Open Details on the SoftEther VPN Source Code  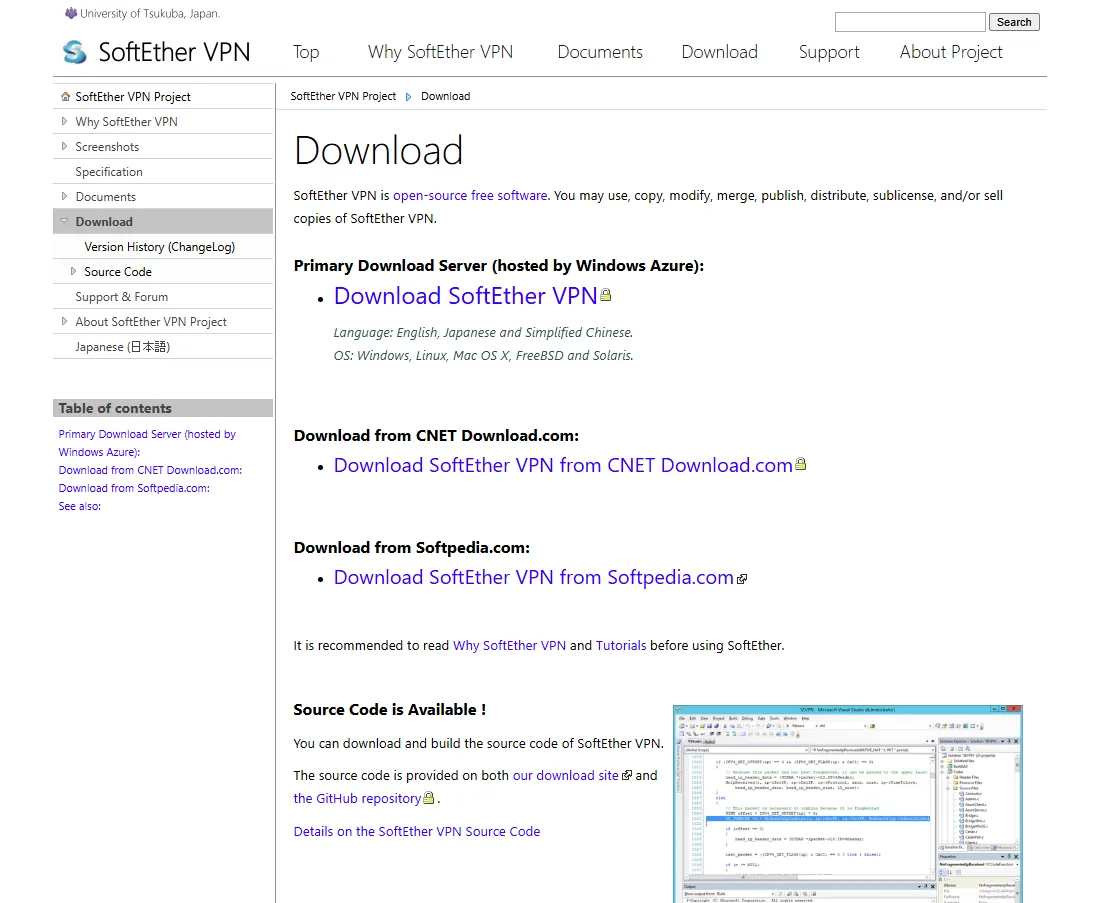416,831
